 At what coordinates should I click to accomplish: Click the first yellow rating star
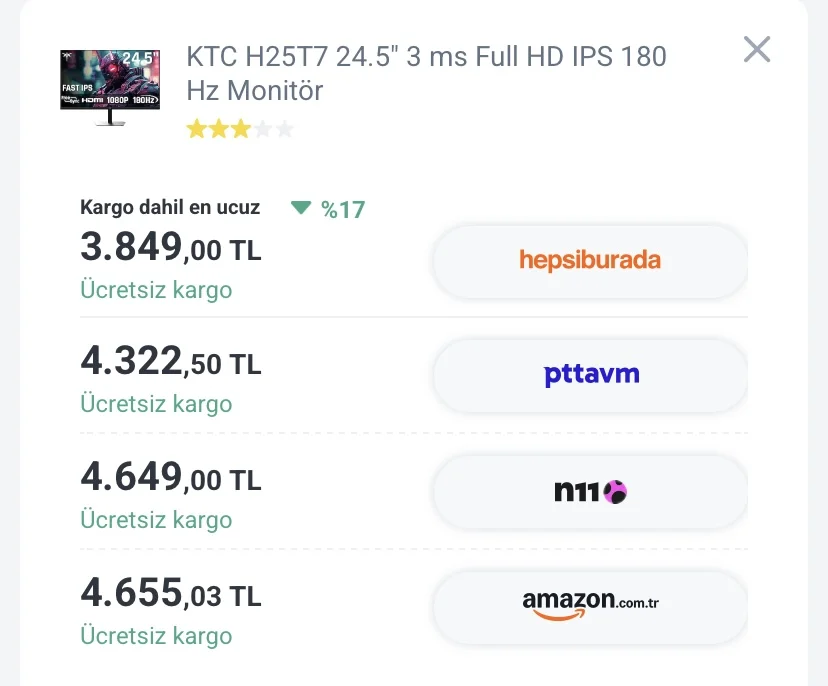pyautogui.click(x=196, y=129)
